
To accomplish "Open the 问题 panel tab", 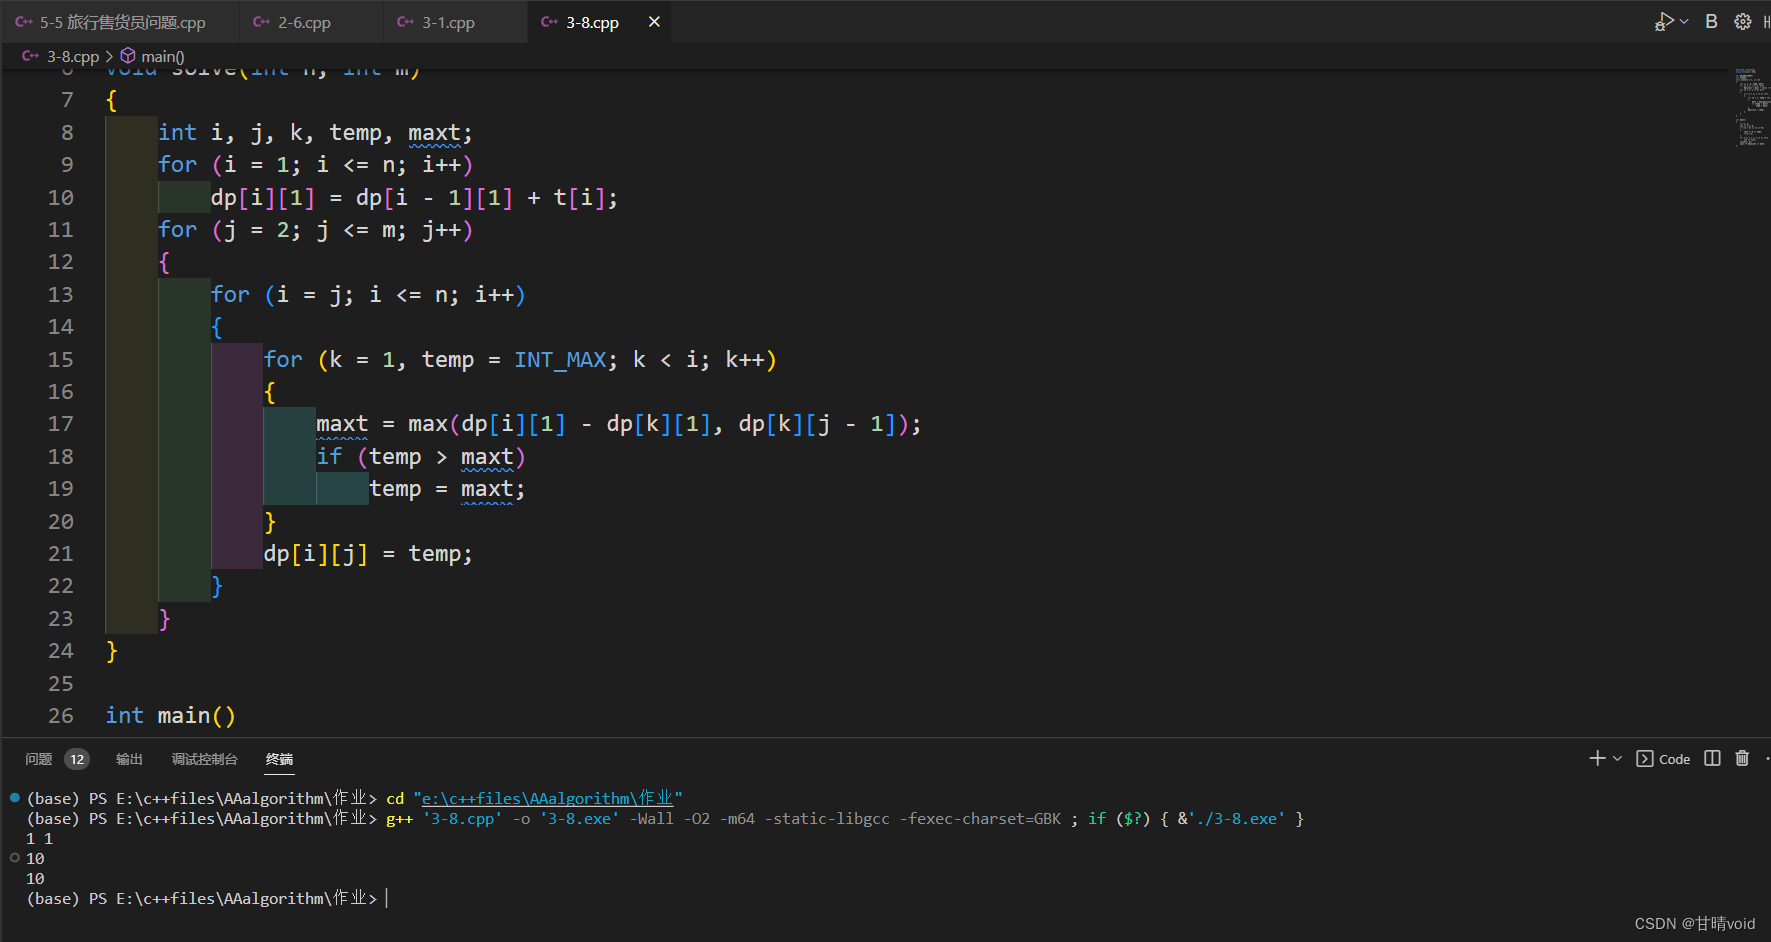I will tap(39, 759).
